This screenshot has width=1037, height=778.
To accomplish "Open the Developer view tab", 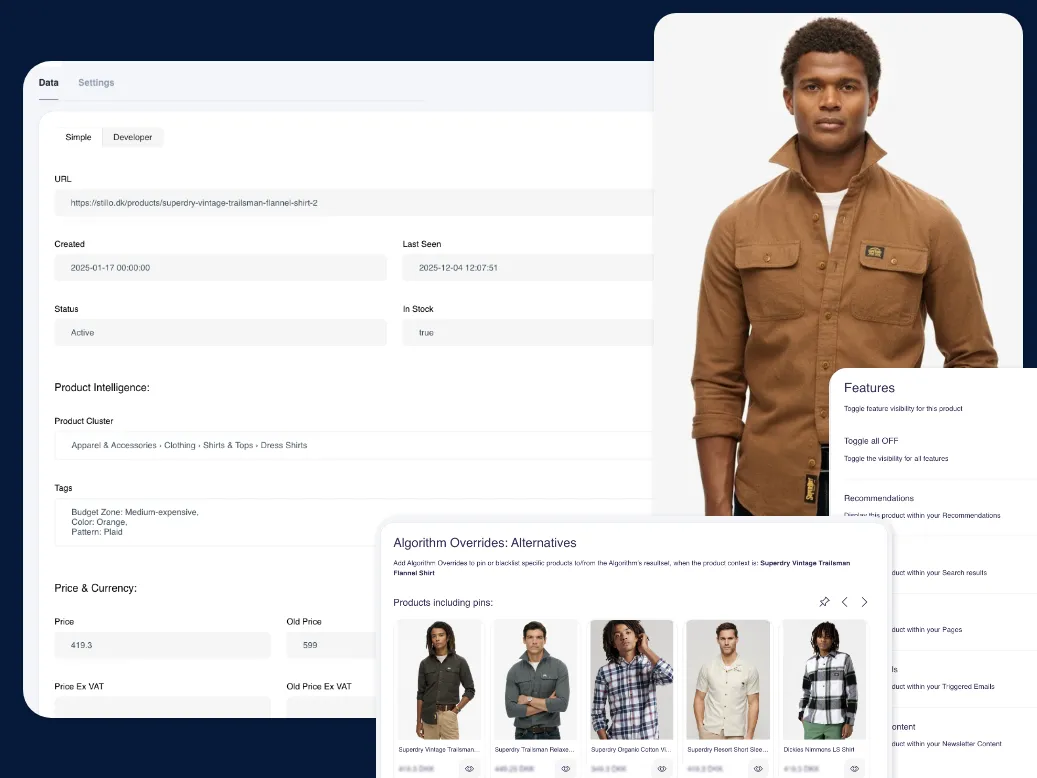I will click(132, 137).
